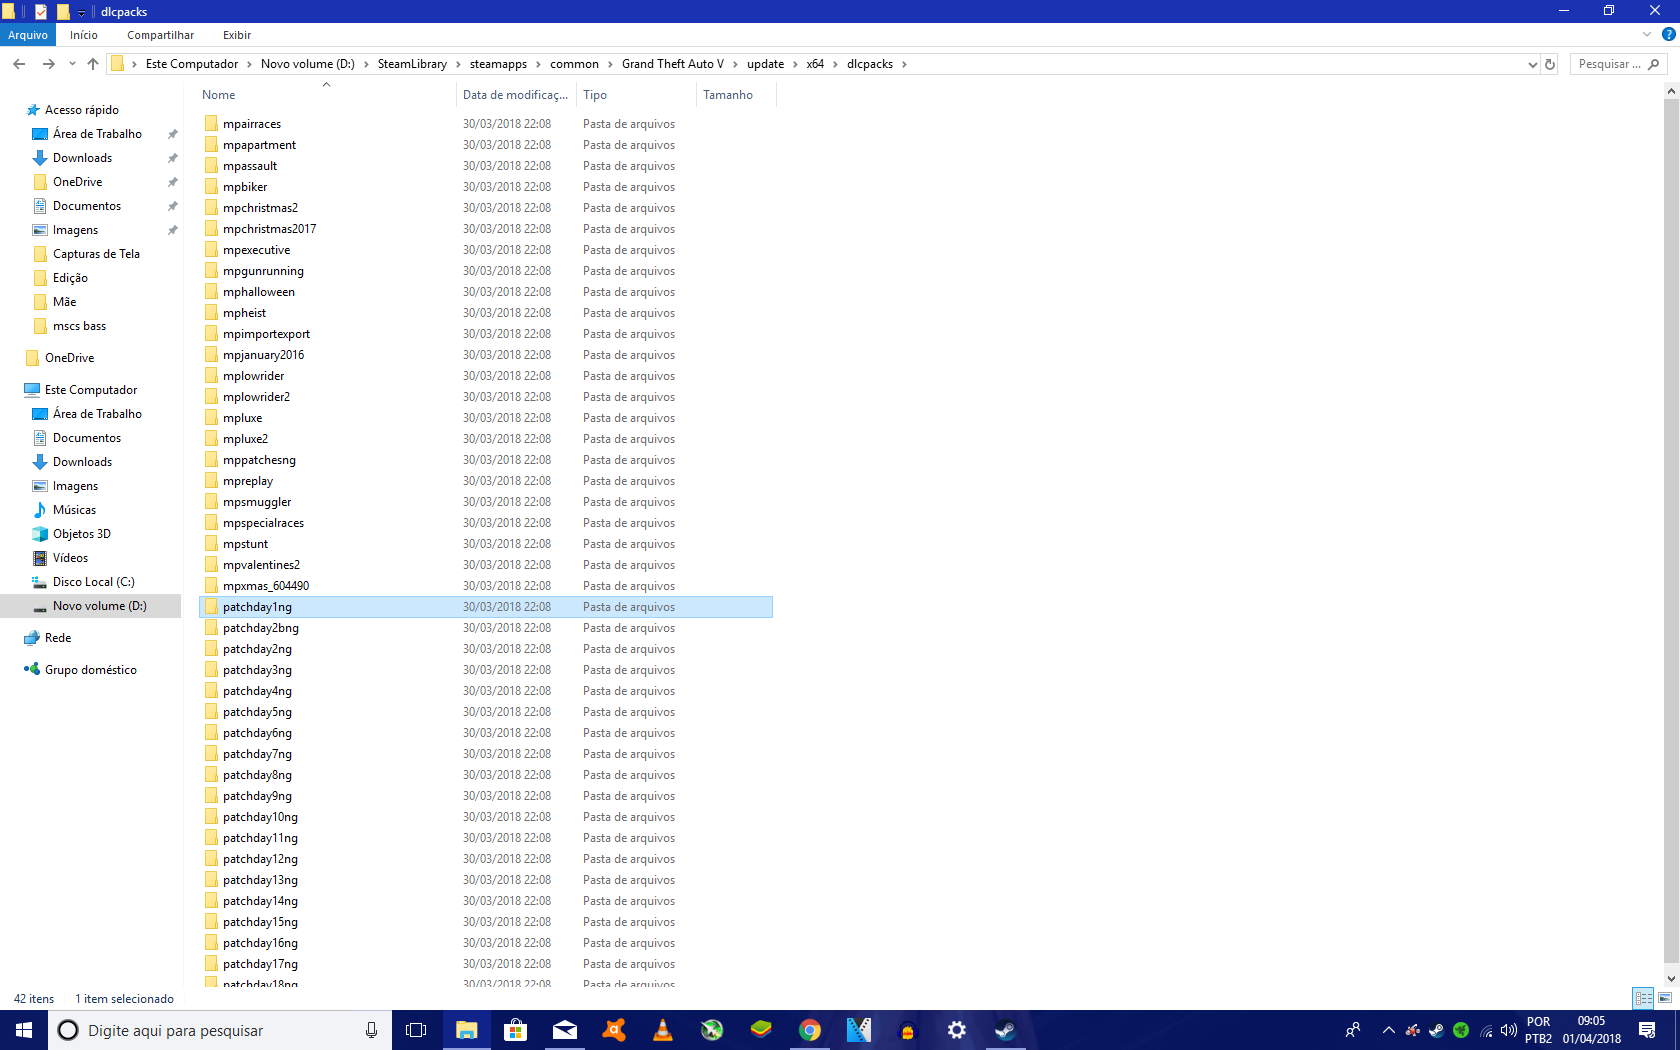Navigate to SteamLibrary in the address bar
Screen dimensions: 1680x1050
pyautogui.click(x=412, y=64)
